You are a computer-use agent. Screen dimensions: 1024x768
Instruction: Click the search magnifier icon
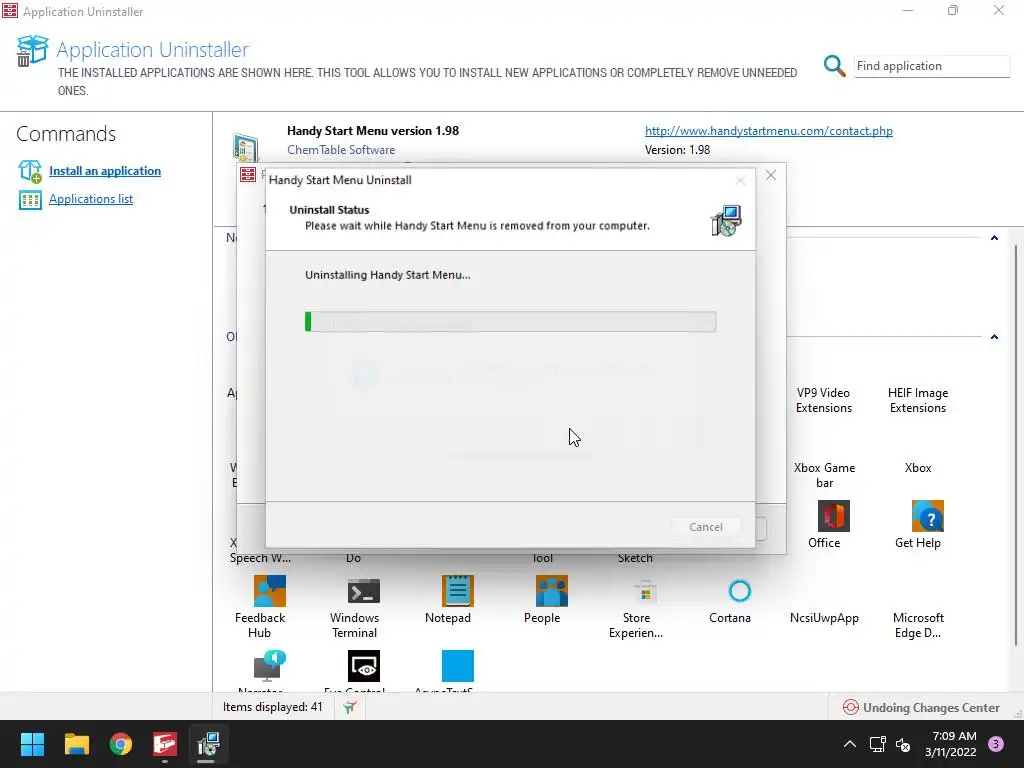tap(834, 65)
